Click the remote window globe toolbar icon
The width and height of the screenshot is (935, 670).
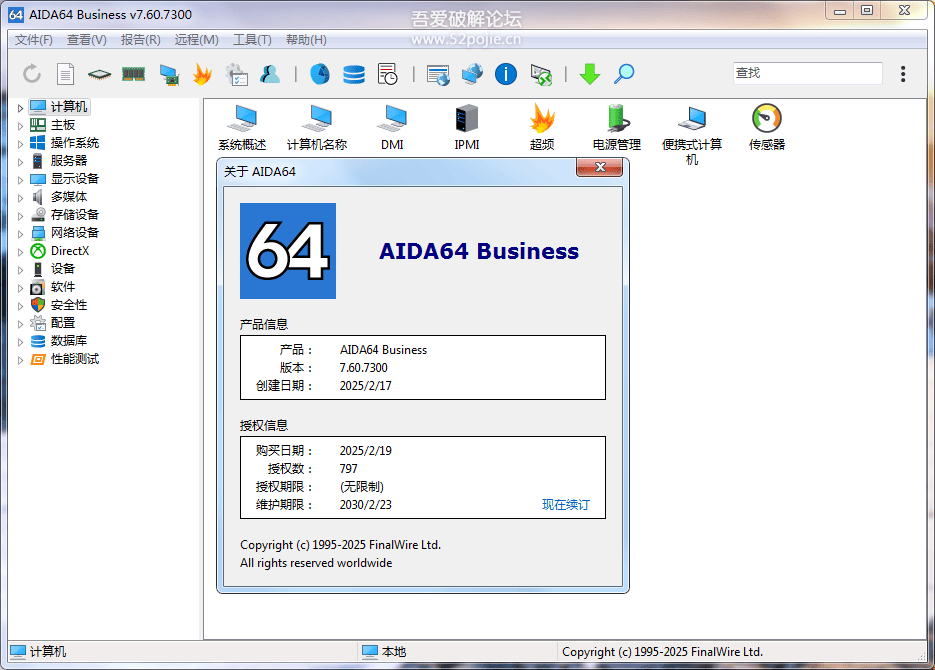point(438,75)
